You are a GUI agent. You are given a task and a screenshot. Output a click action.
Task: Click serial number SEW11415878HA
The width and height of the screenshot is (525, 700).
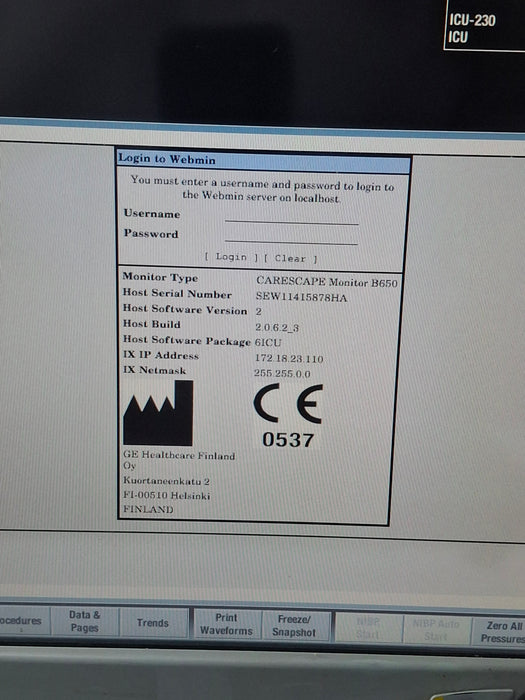301,297
